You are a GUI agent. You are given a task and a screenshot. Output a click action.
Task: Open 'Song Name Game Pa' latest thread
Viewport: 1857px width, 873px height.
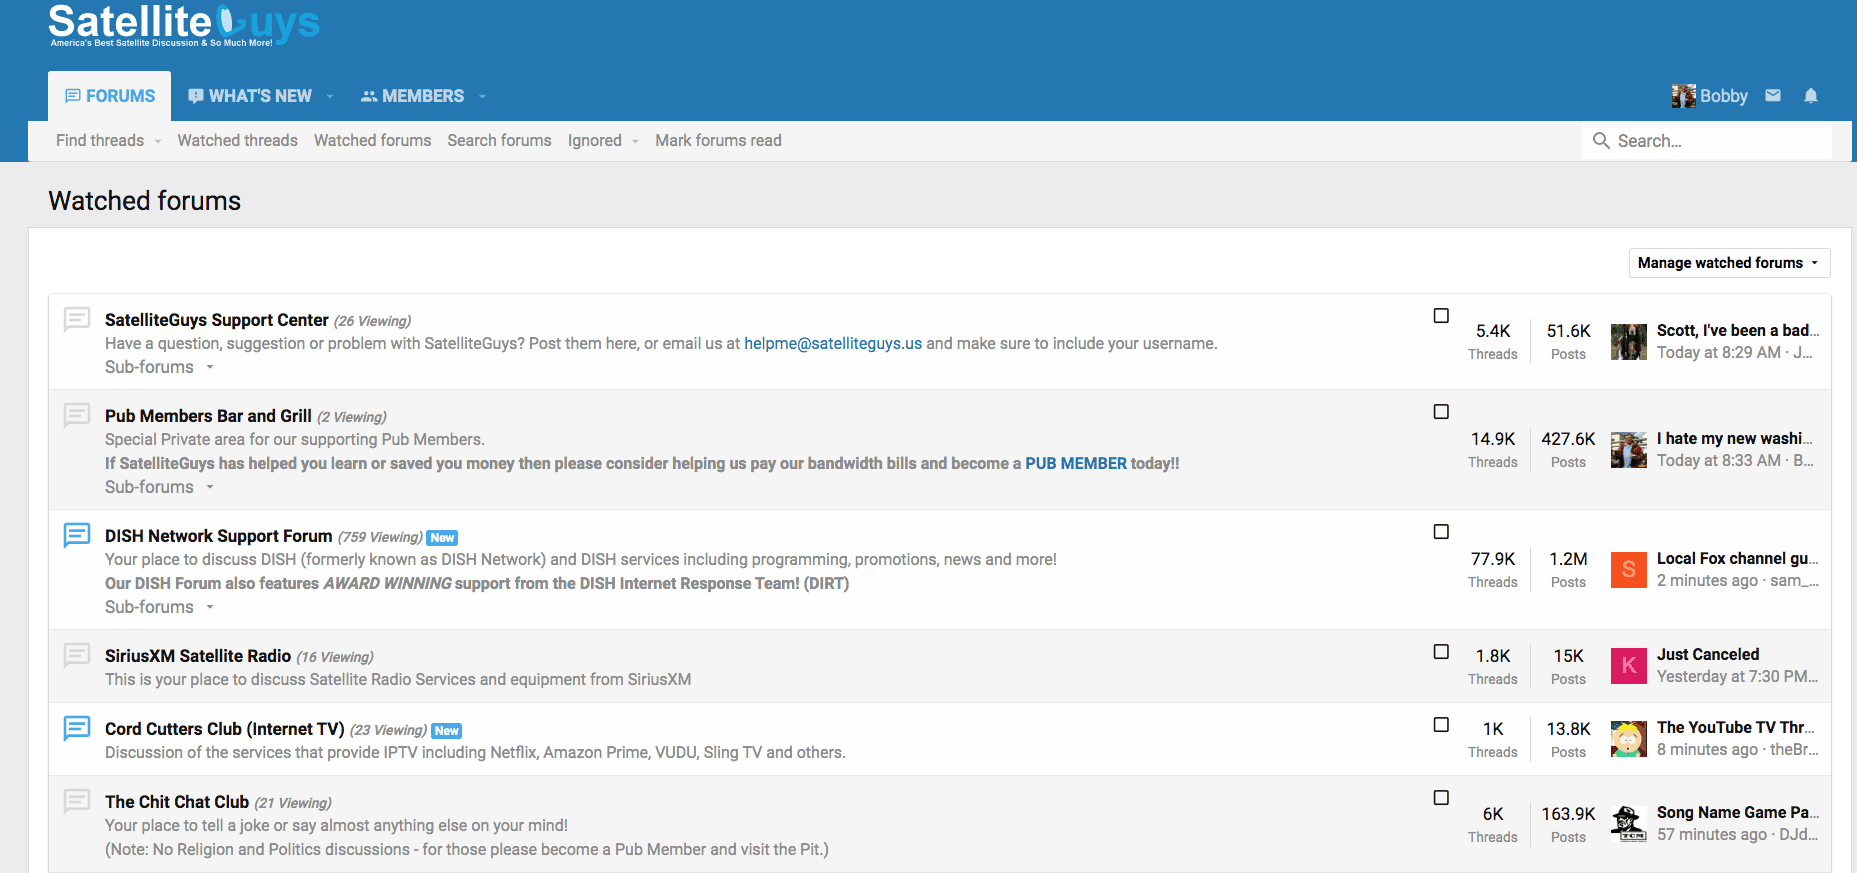pyautogui.click(x=1738, y=813)
